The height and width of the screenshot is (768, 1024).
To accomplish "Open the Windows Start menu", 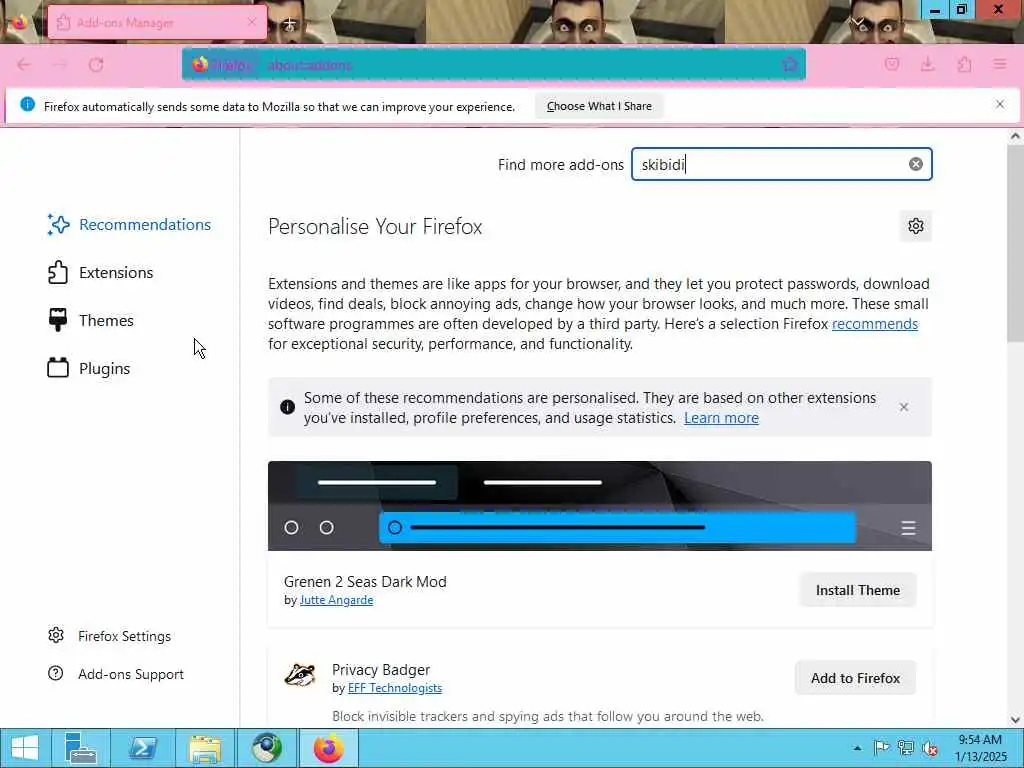I will [x=24, y=748].
